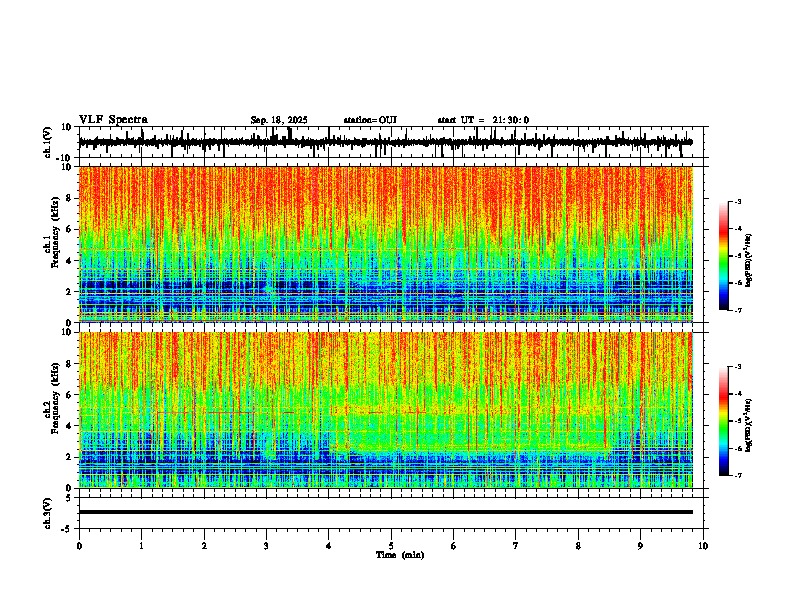Screen dimensions: 792x612
Task: Click the ch.2 colorbar log(PSD) unit label
Action: (749, 425)
